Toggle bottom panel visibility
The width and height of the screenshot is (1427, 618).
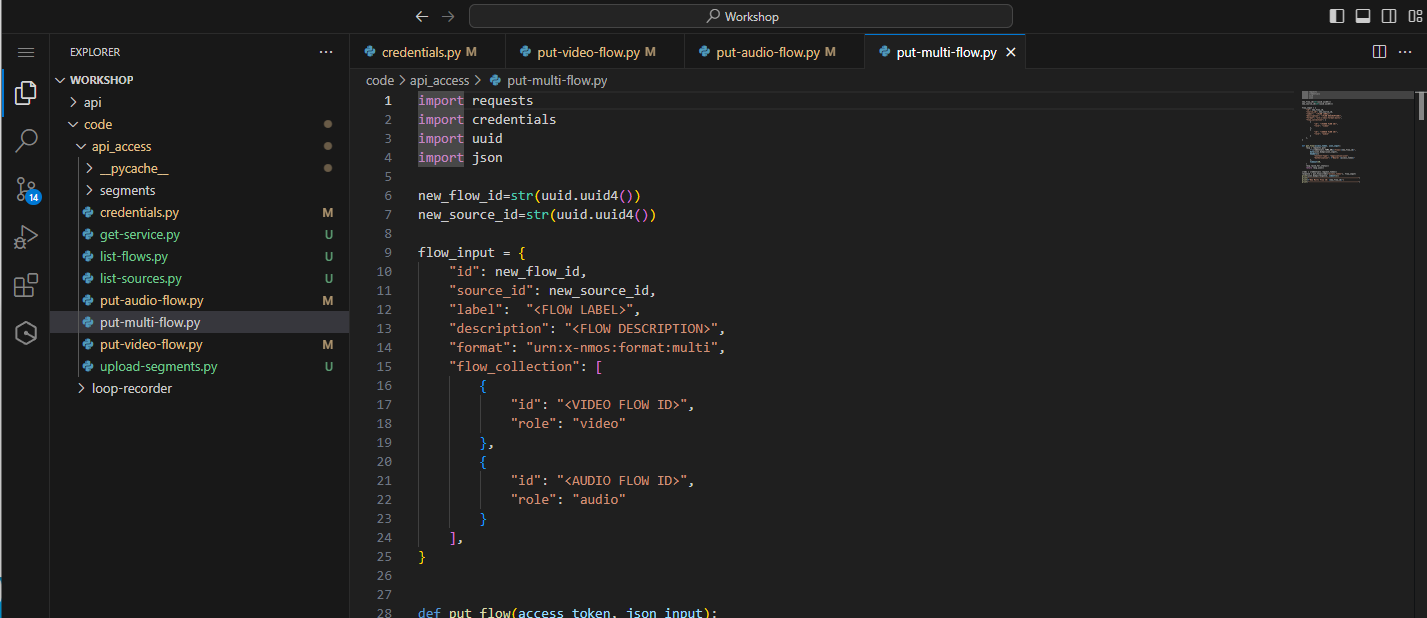click(1363, 16)
